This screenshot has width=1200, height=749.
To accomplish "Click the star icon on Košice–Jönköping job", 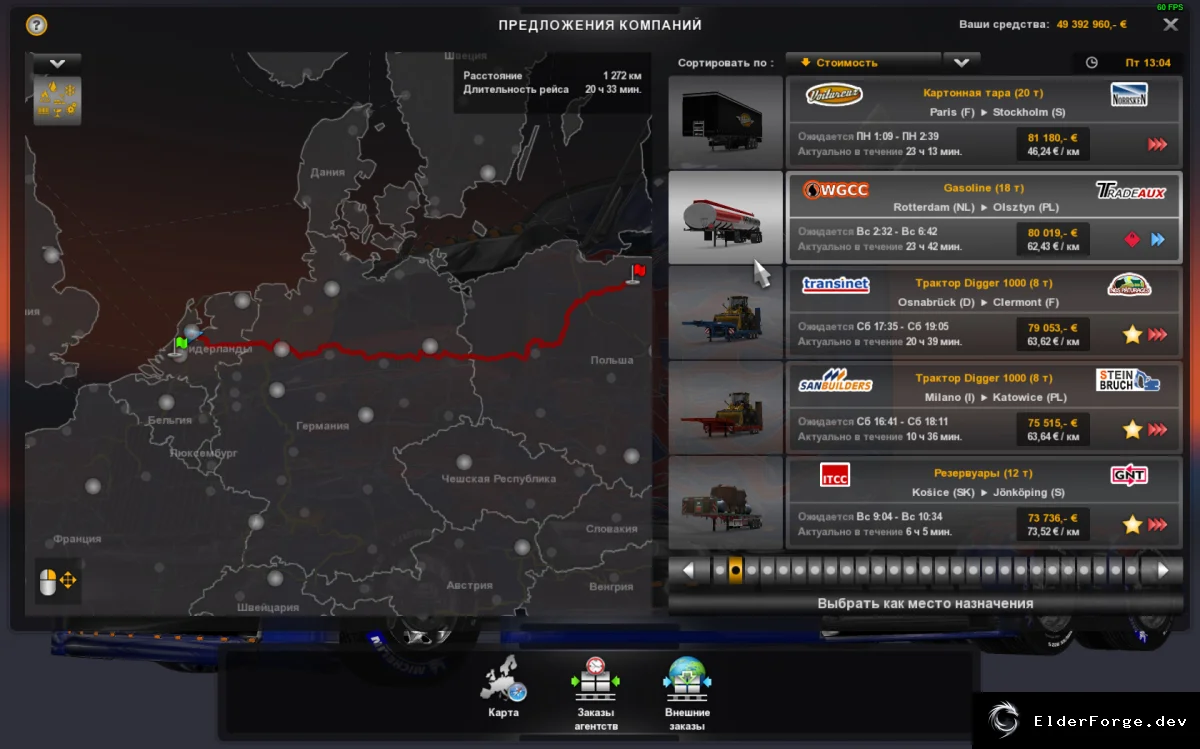I will (x=1132, y=525).
